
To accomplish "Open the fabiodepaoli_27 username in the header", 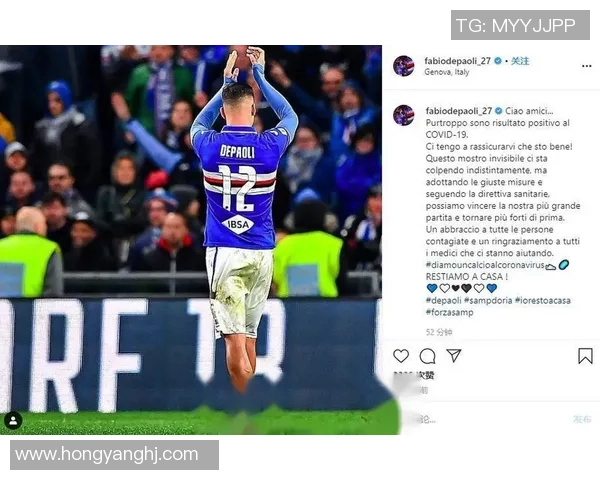I will (x=457, y=61).
